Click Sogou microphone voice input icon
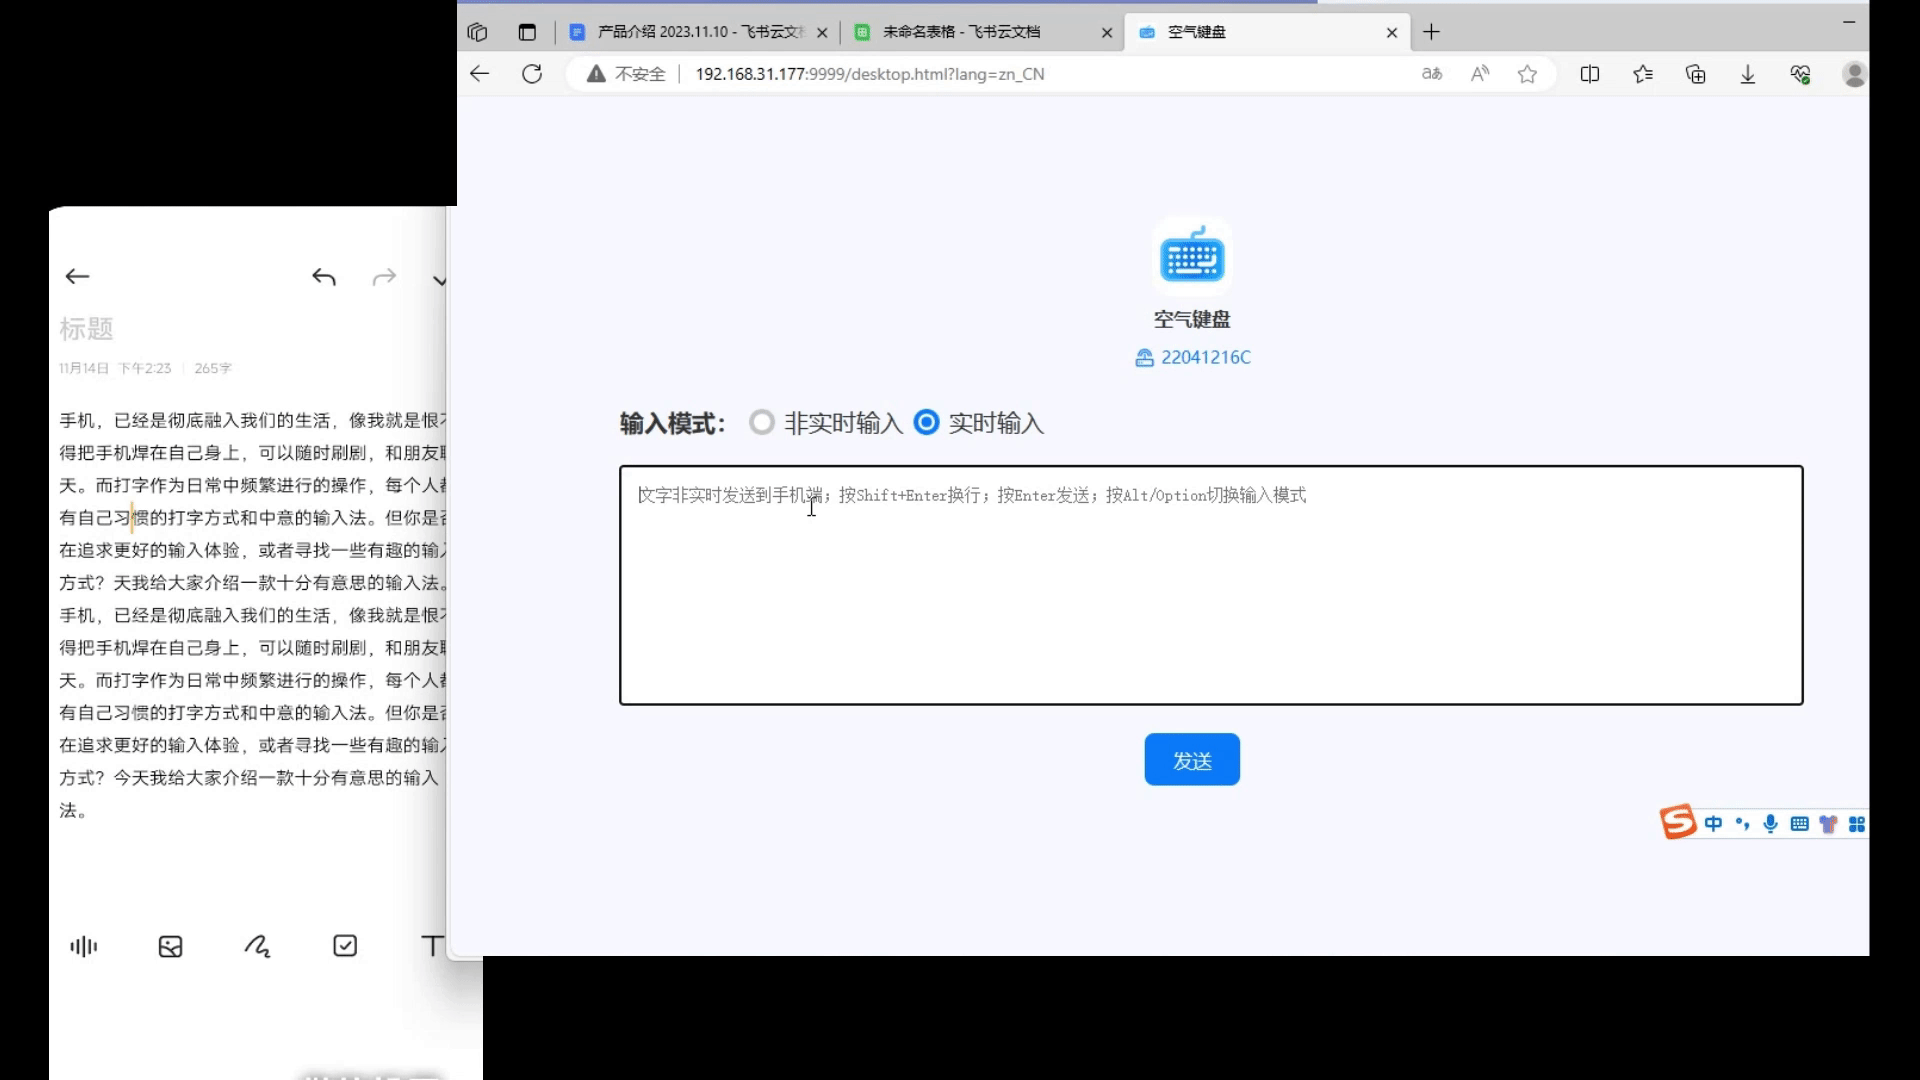 (x=1770, y=824)
